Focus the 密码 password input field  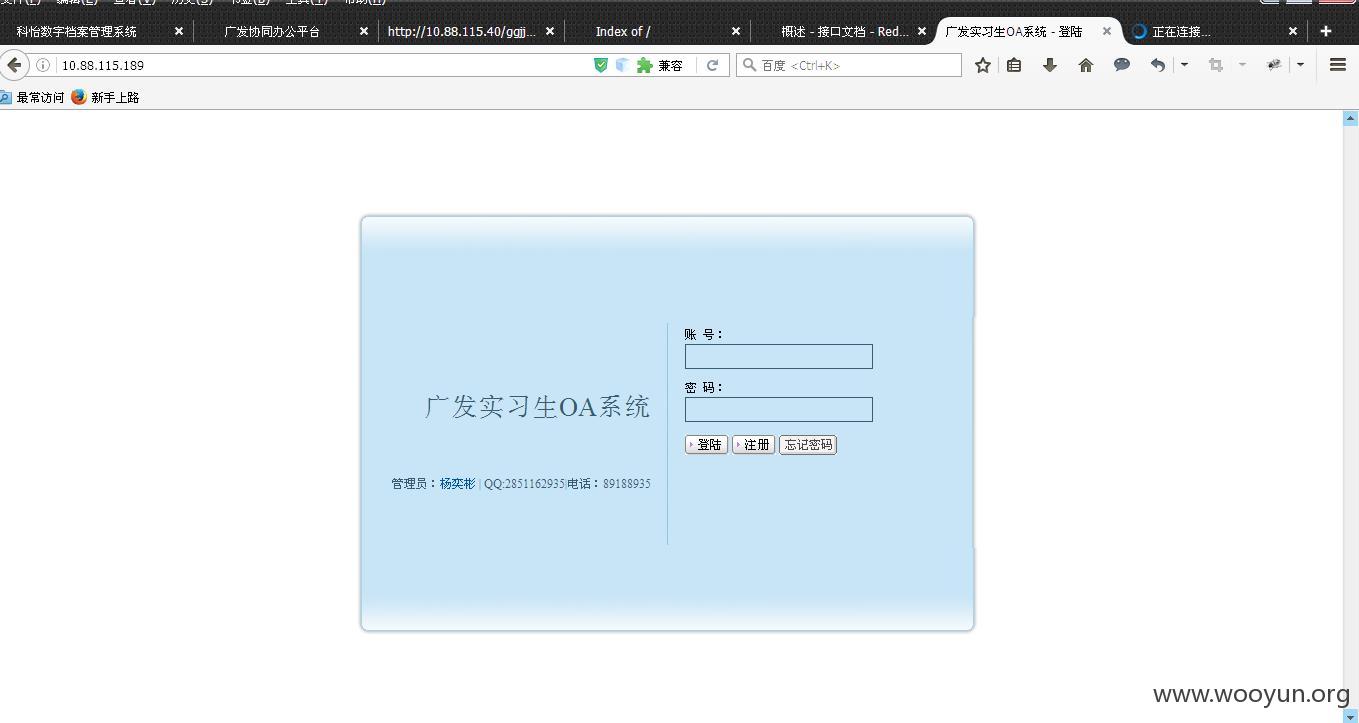[x=779, y=410]
